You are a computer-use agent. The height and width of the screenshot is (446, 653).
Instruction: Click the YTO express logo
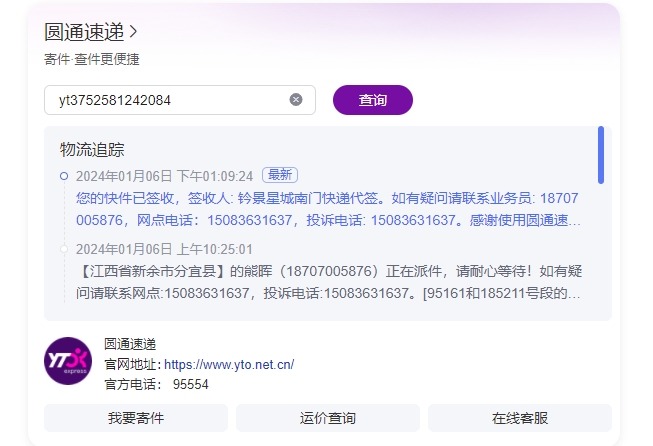click(68, 361)
